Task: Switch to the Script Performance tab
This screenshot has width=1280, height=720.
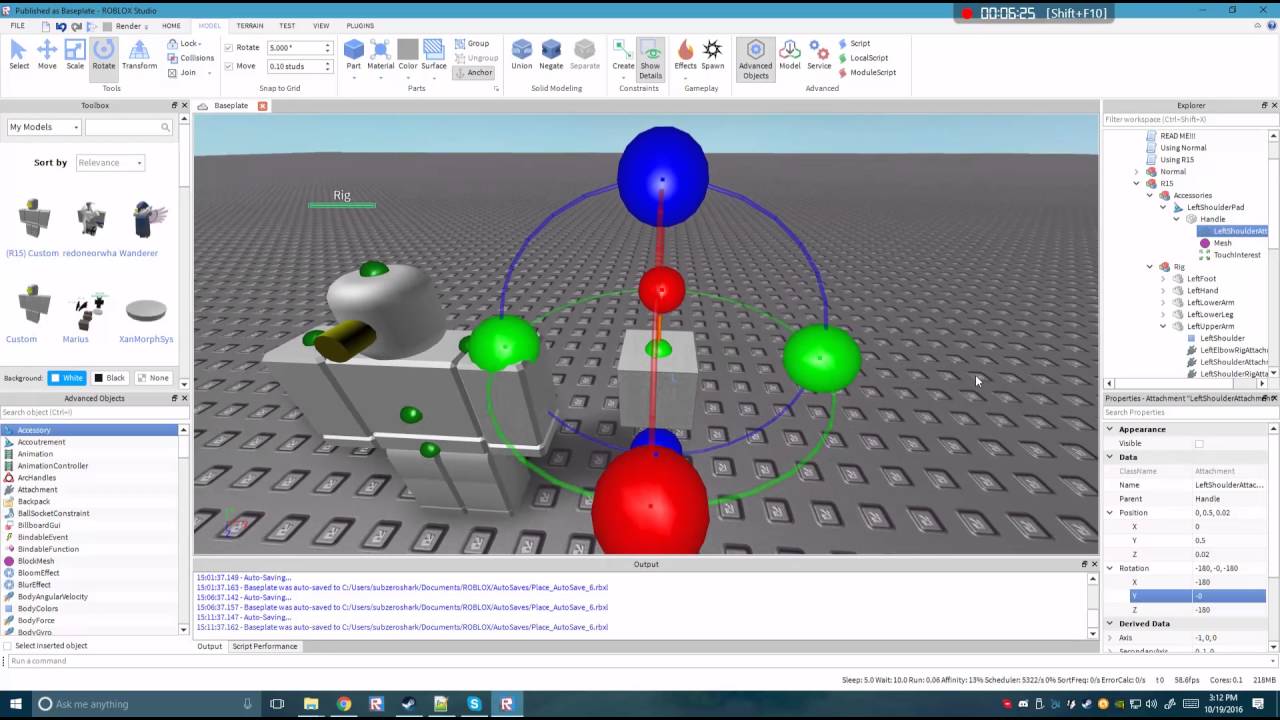Action: (x=265, y=646)
